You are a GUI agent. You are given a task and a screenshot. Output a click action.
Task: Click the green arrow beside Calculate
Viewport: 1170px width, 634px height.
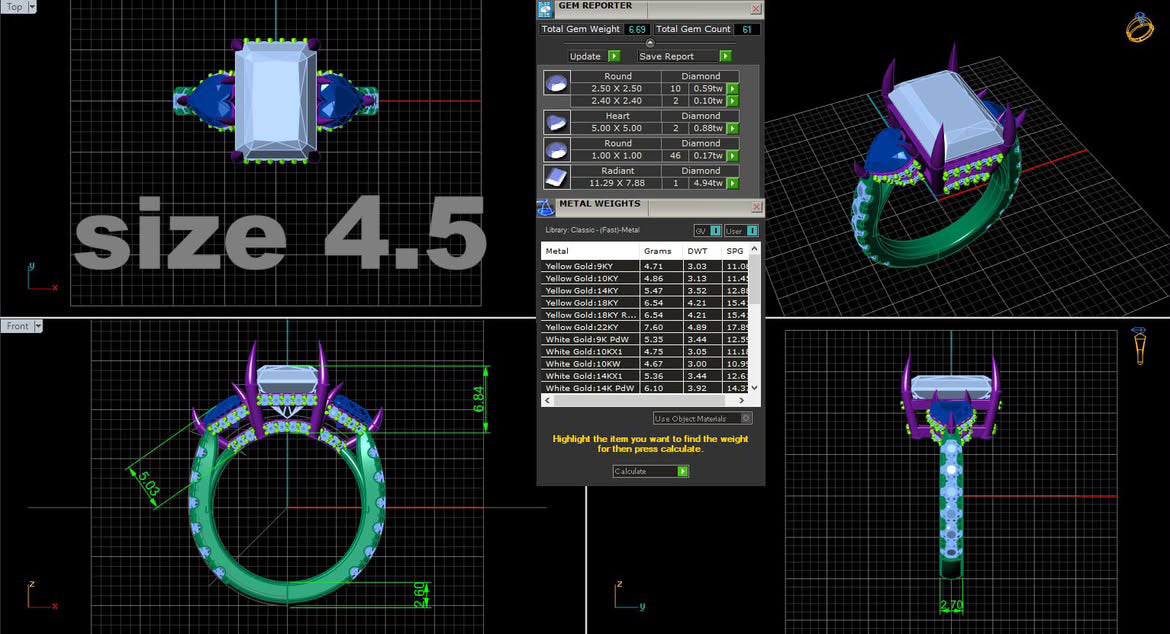coord(683,471)
